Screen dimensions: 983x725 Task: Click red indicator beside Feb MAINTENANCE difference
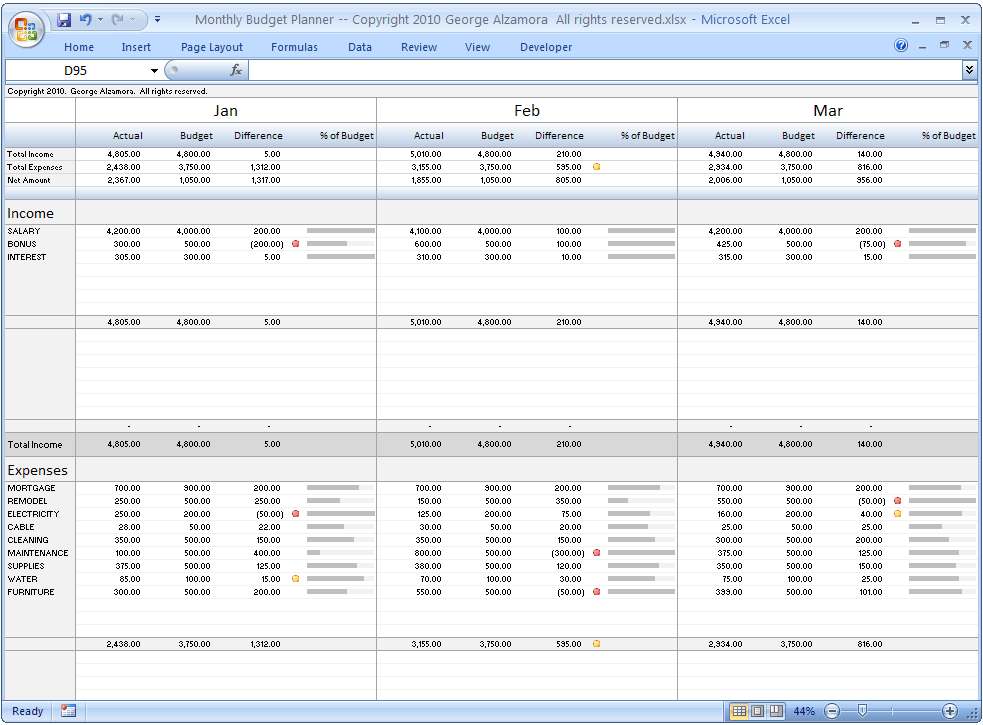[x=596, y=553]
